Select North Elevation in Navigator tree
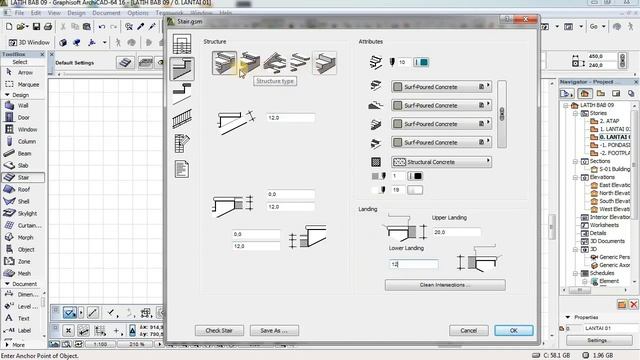The height and width of the screenshot is (360, 640). coord(611,193)
